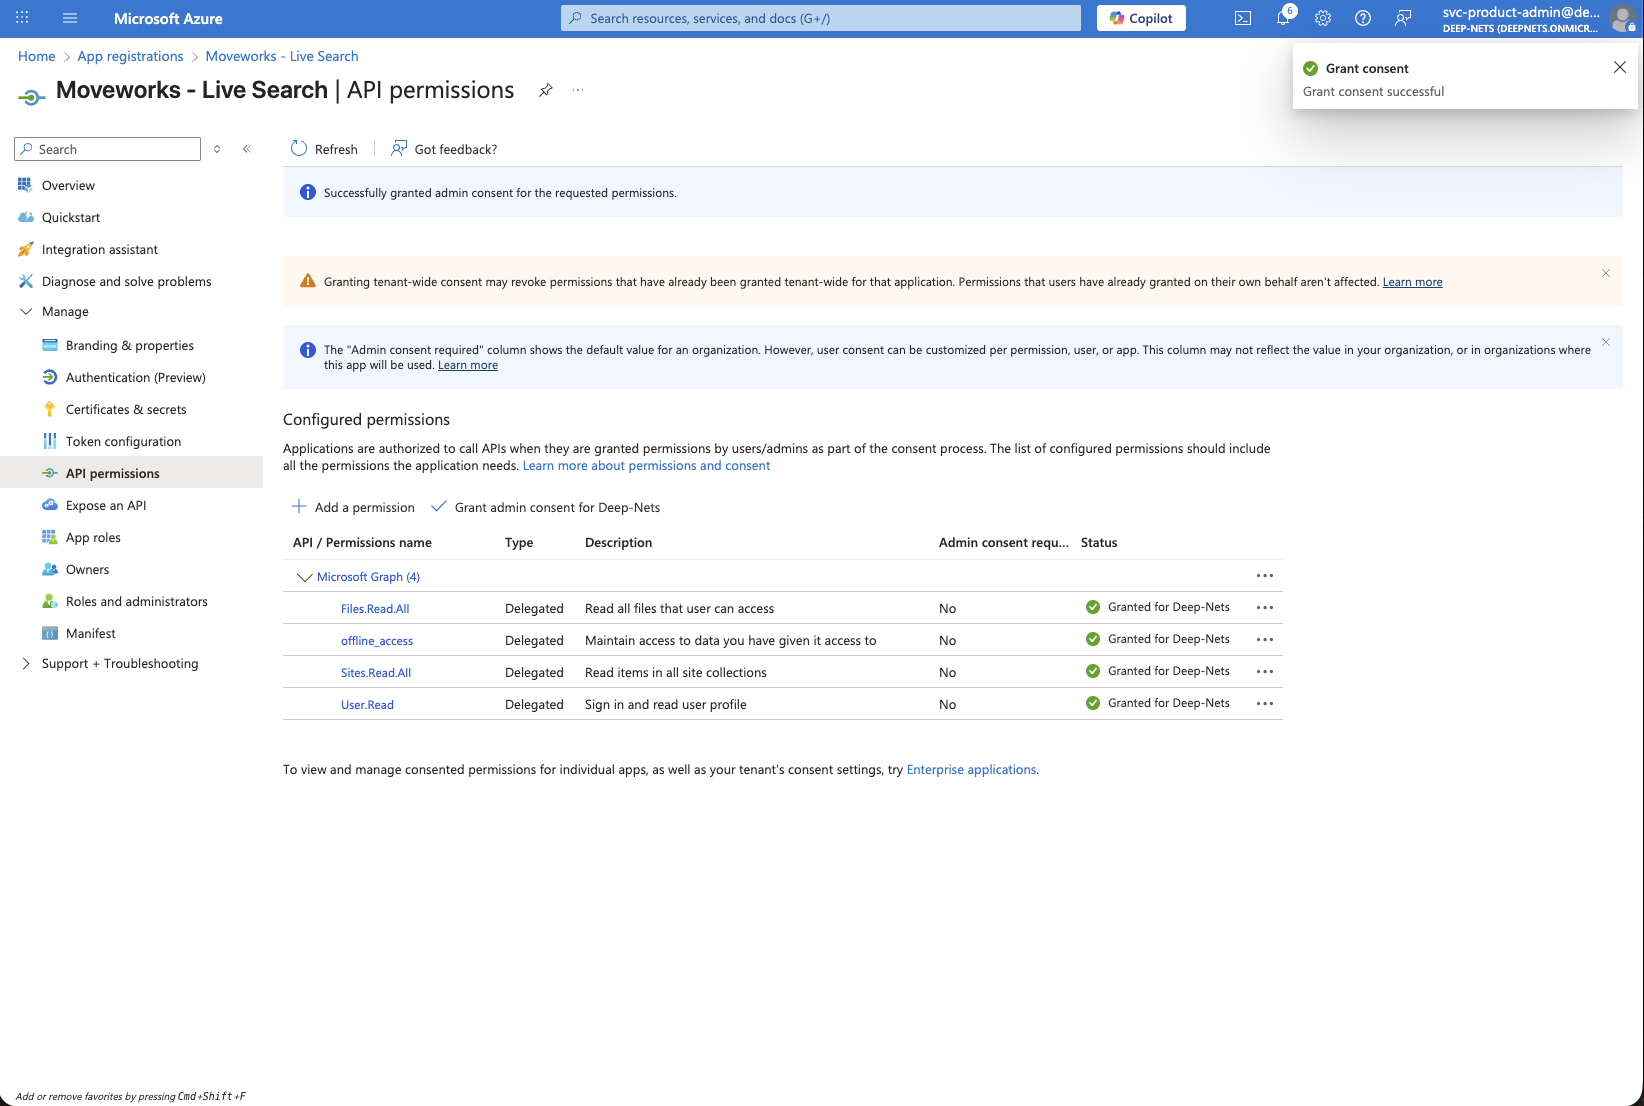Open more options for Microsoft Graph group
1644x1106 pixels.
point(1265,576)
